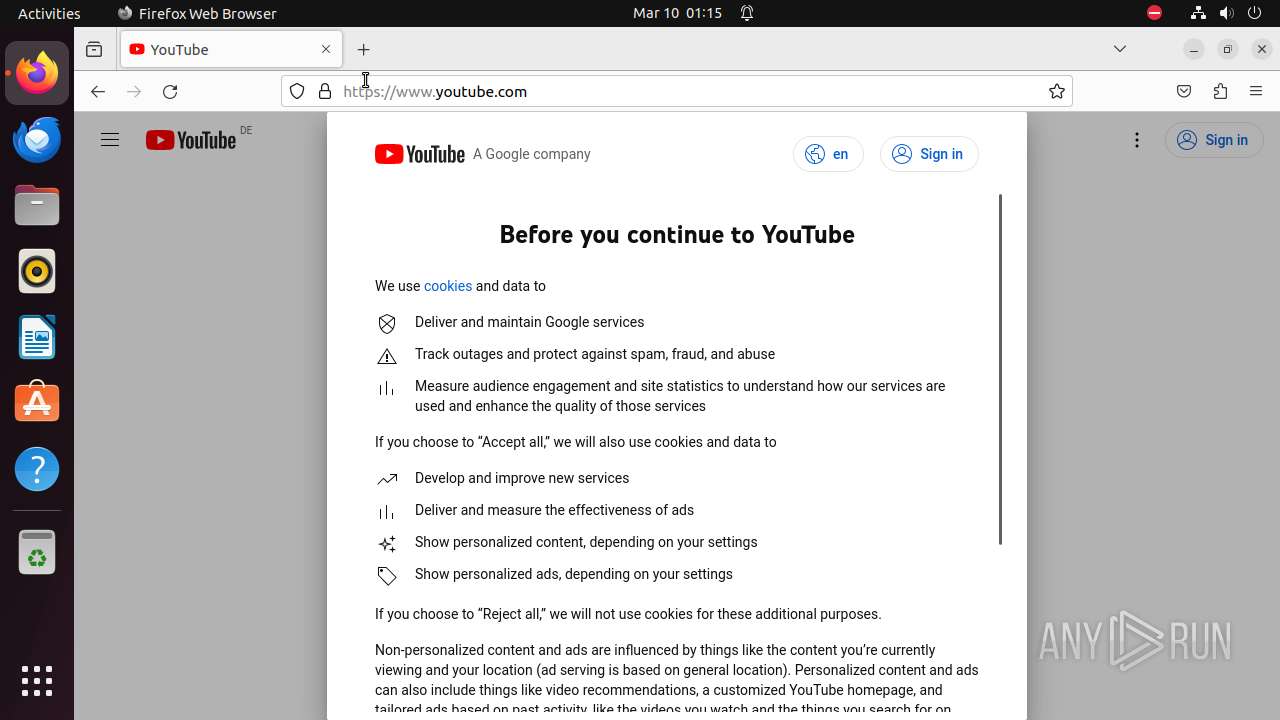Bookmark this page with the star

[1057, 91]
